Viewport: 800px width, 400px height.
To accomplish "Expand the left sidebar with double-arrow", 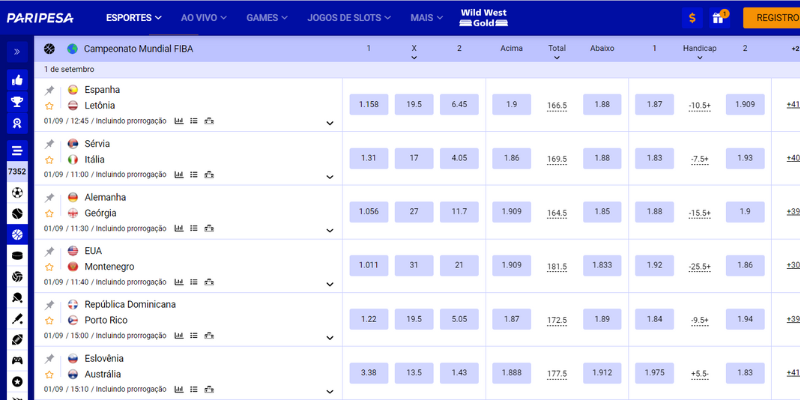I will tap(17, 51).
